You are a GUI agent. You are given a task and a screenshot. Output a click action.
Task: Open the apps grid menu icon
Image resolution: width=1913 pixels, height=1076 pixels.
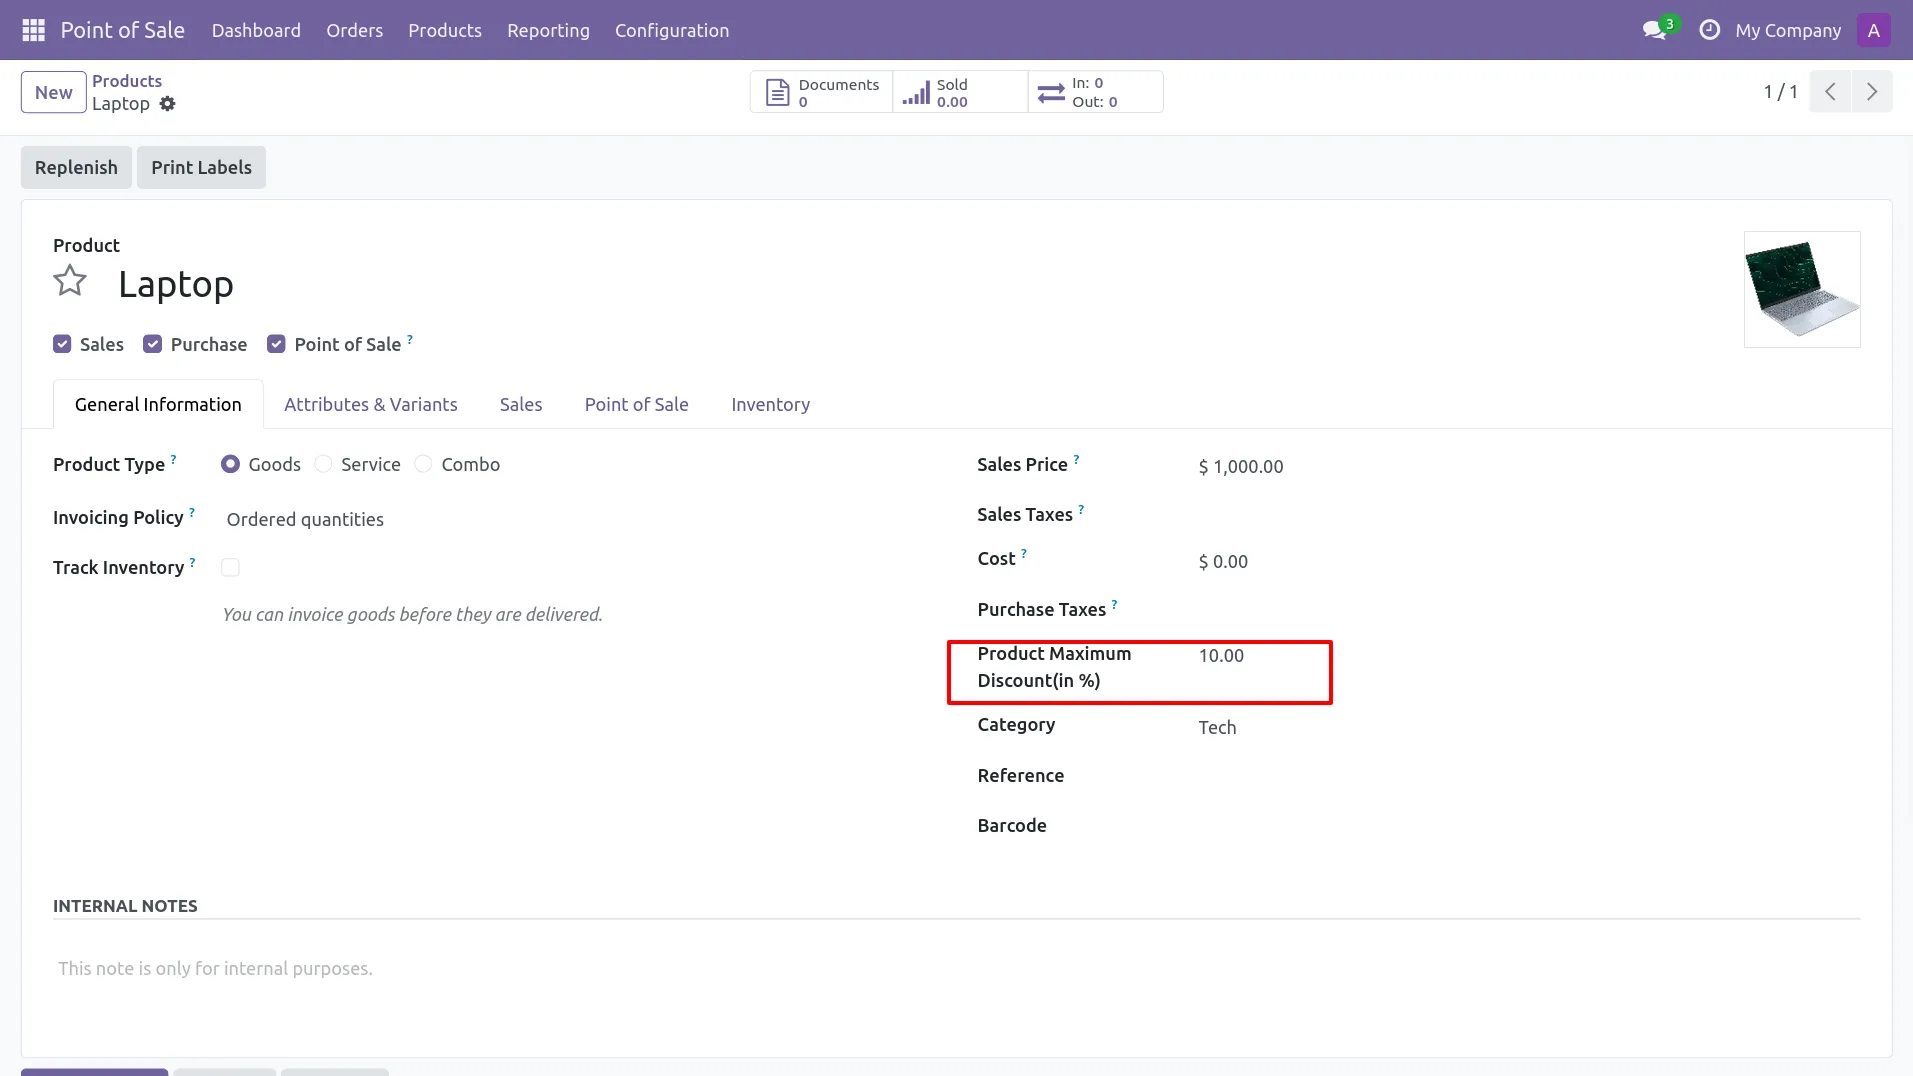point(33,30)
